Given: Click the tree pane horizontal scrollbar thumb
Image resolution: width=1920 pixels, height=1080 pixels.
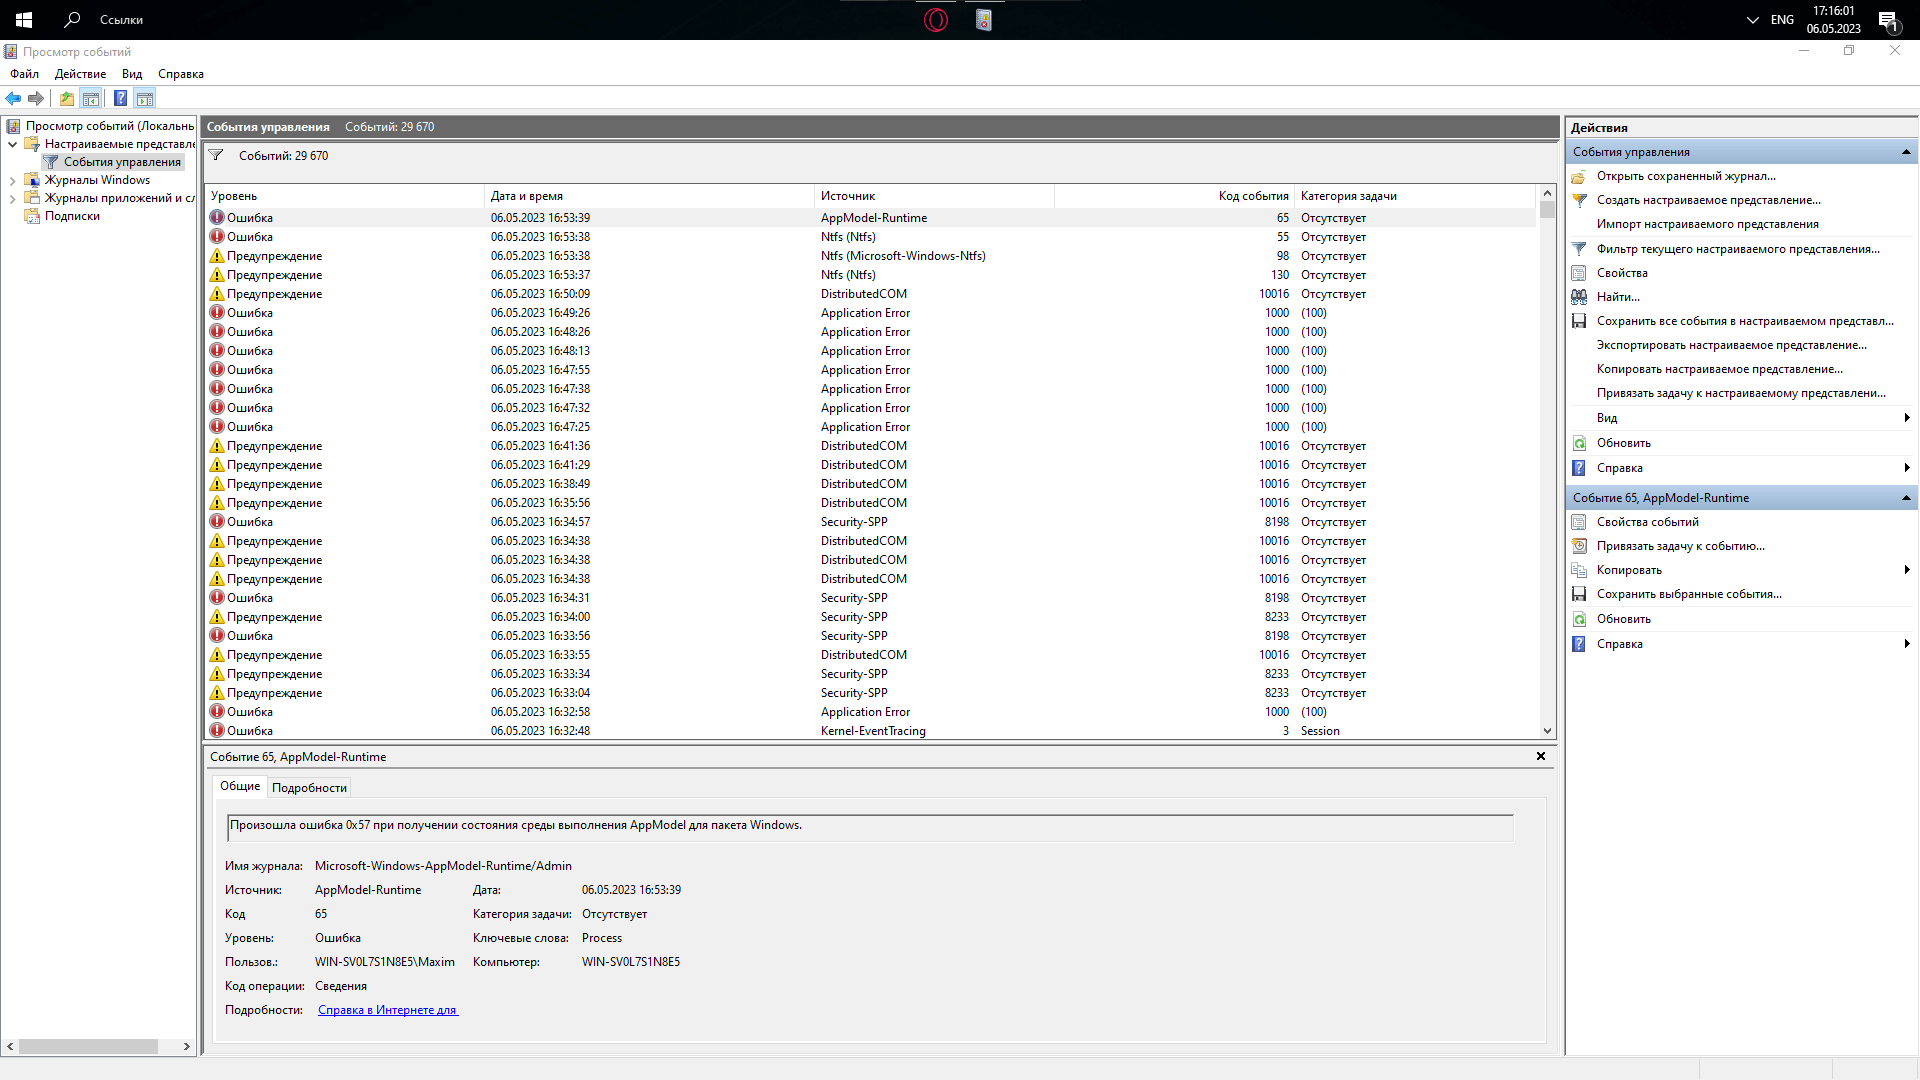Looking at the screenshot, I should (x=88, y=1046).
